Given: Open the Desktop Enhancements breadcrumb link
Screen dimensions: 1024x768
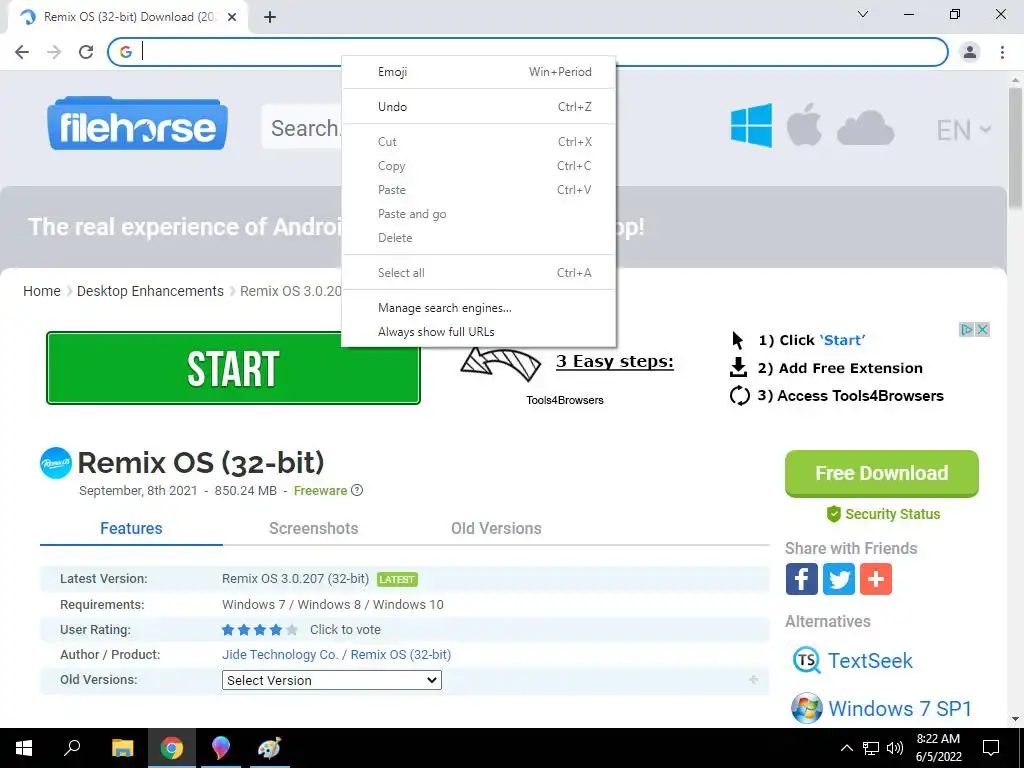Looking at the screenshot, I should [150, 291].
